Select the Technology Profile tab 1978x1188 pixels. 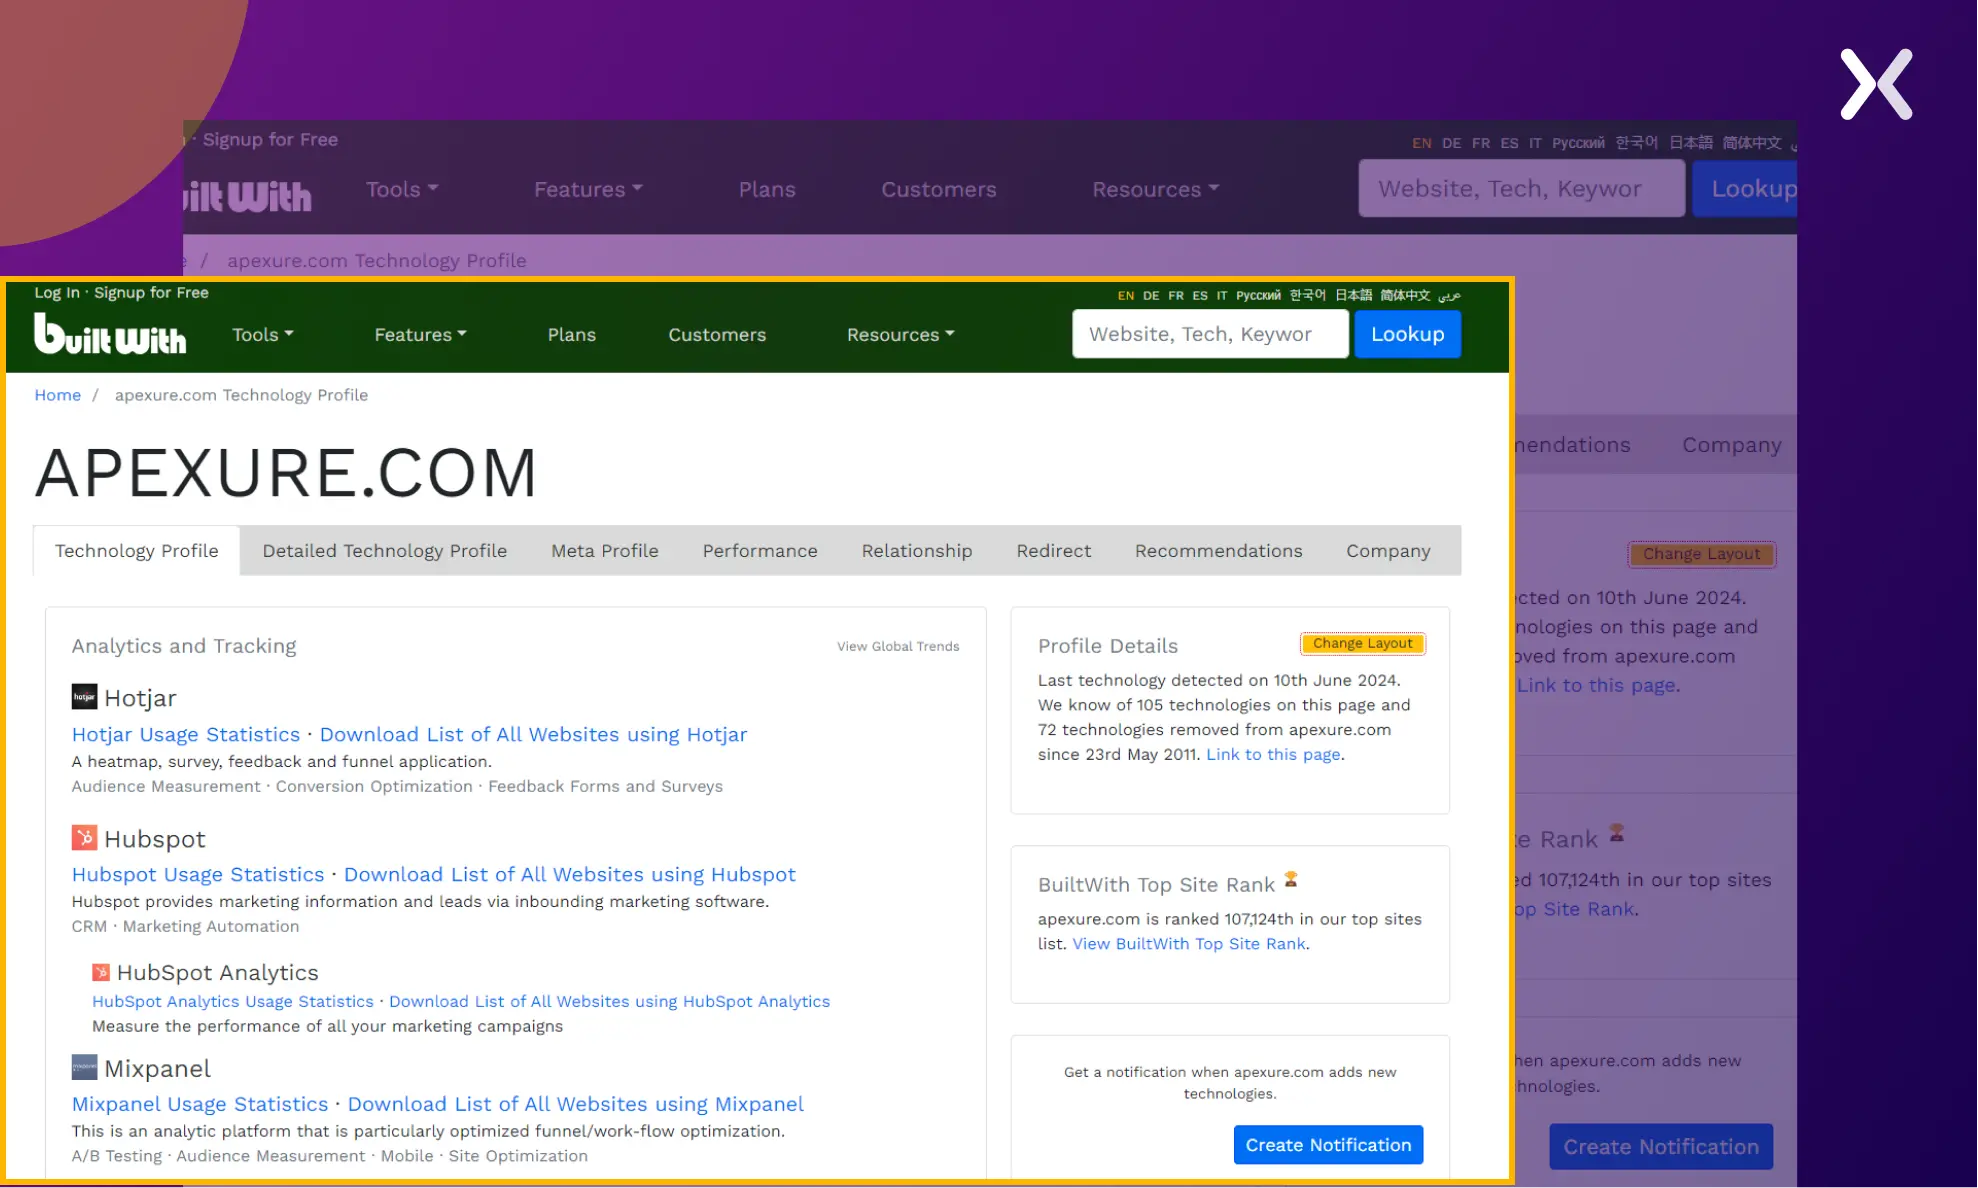click(137, 551)
